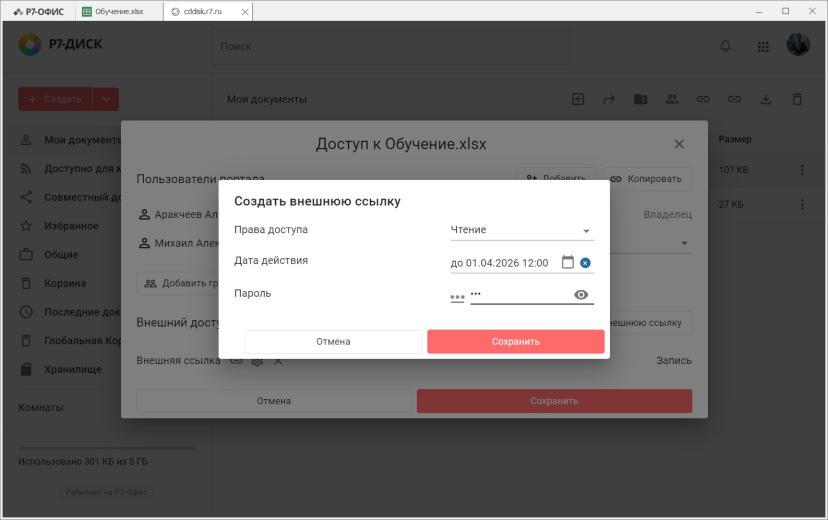This screenshot has height=520, width=828.
Task: Click into the Пароль input field
Action: 520,295
